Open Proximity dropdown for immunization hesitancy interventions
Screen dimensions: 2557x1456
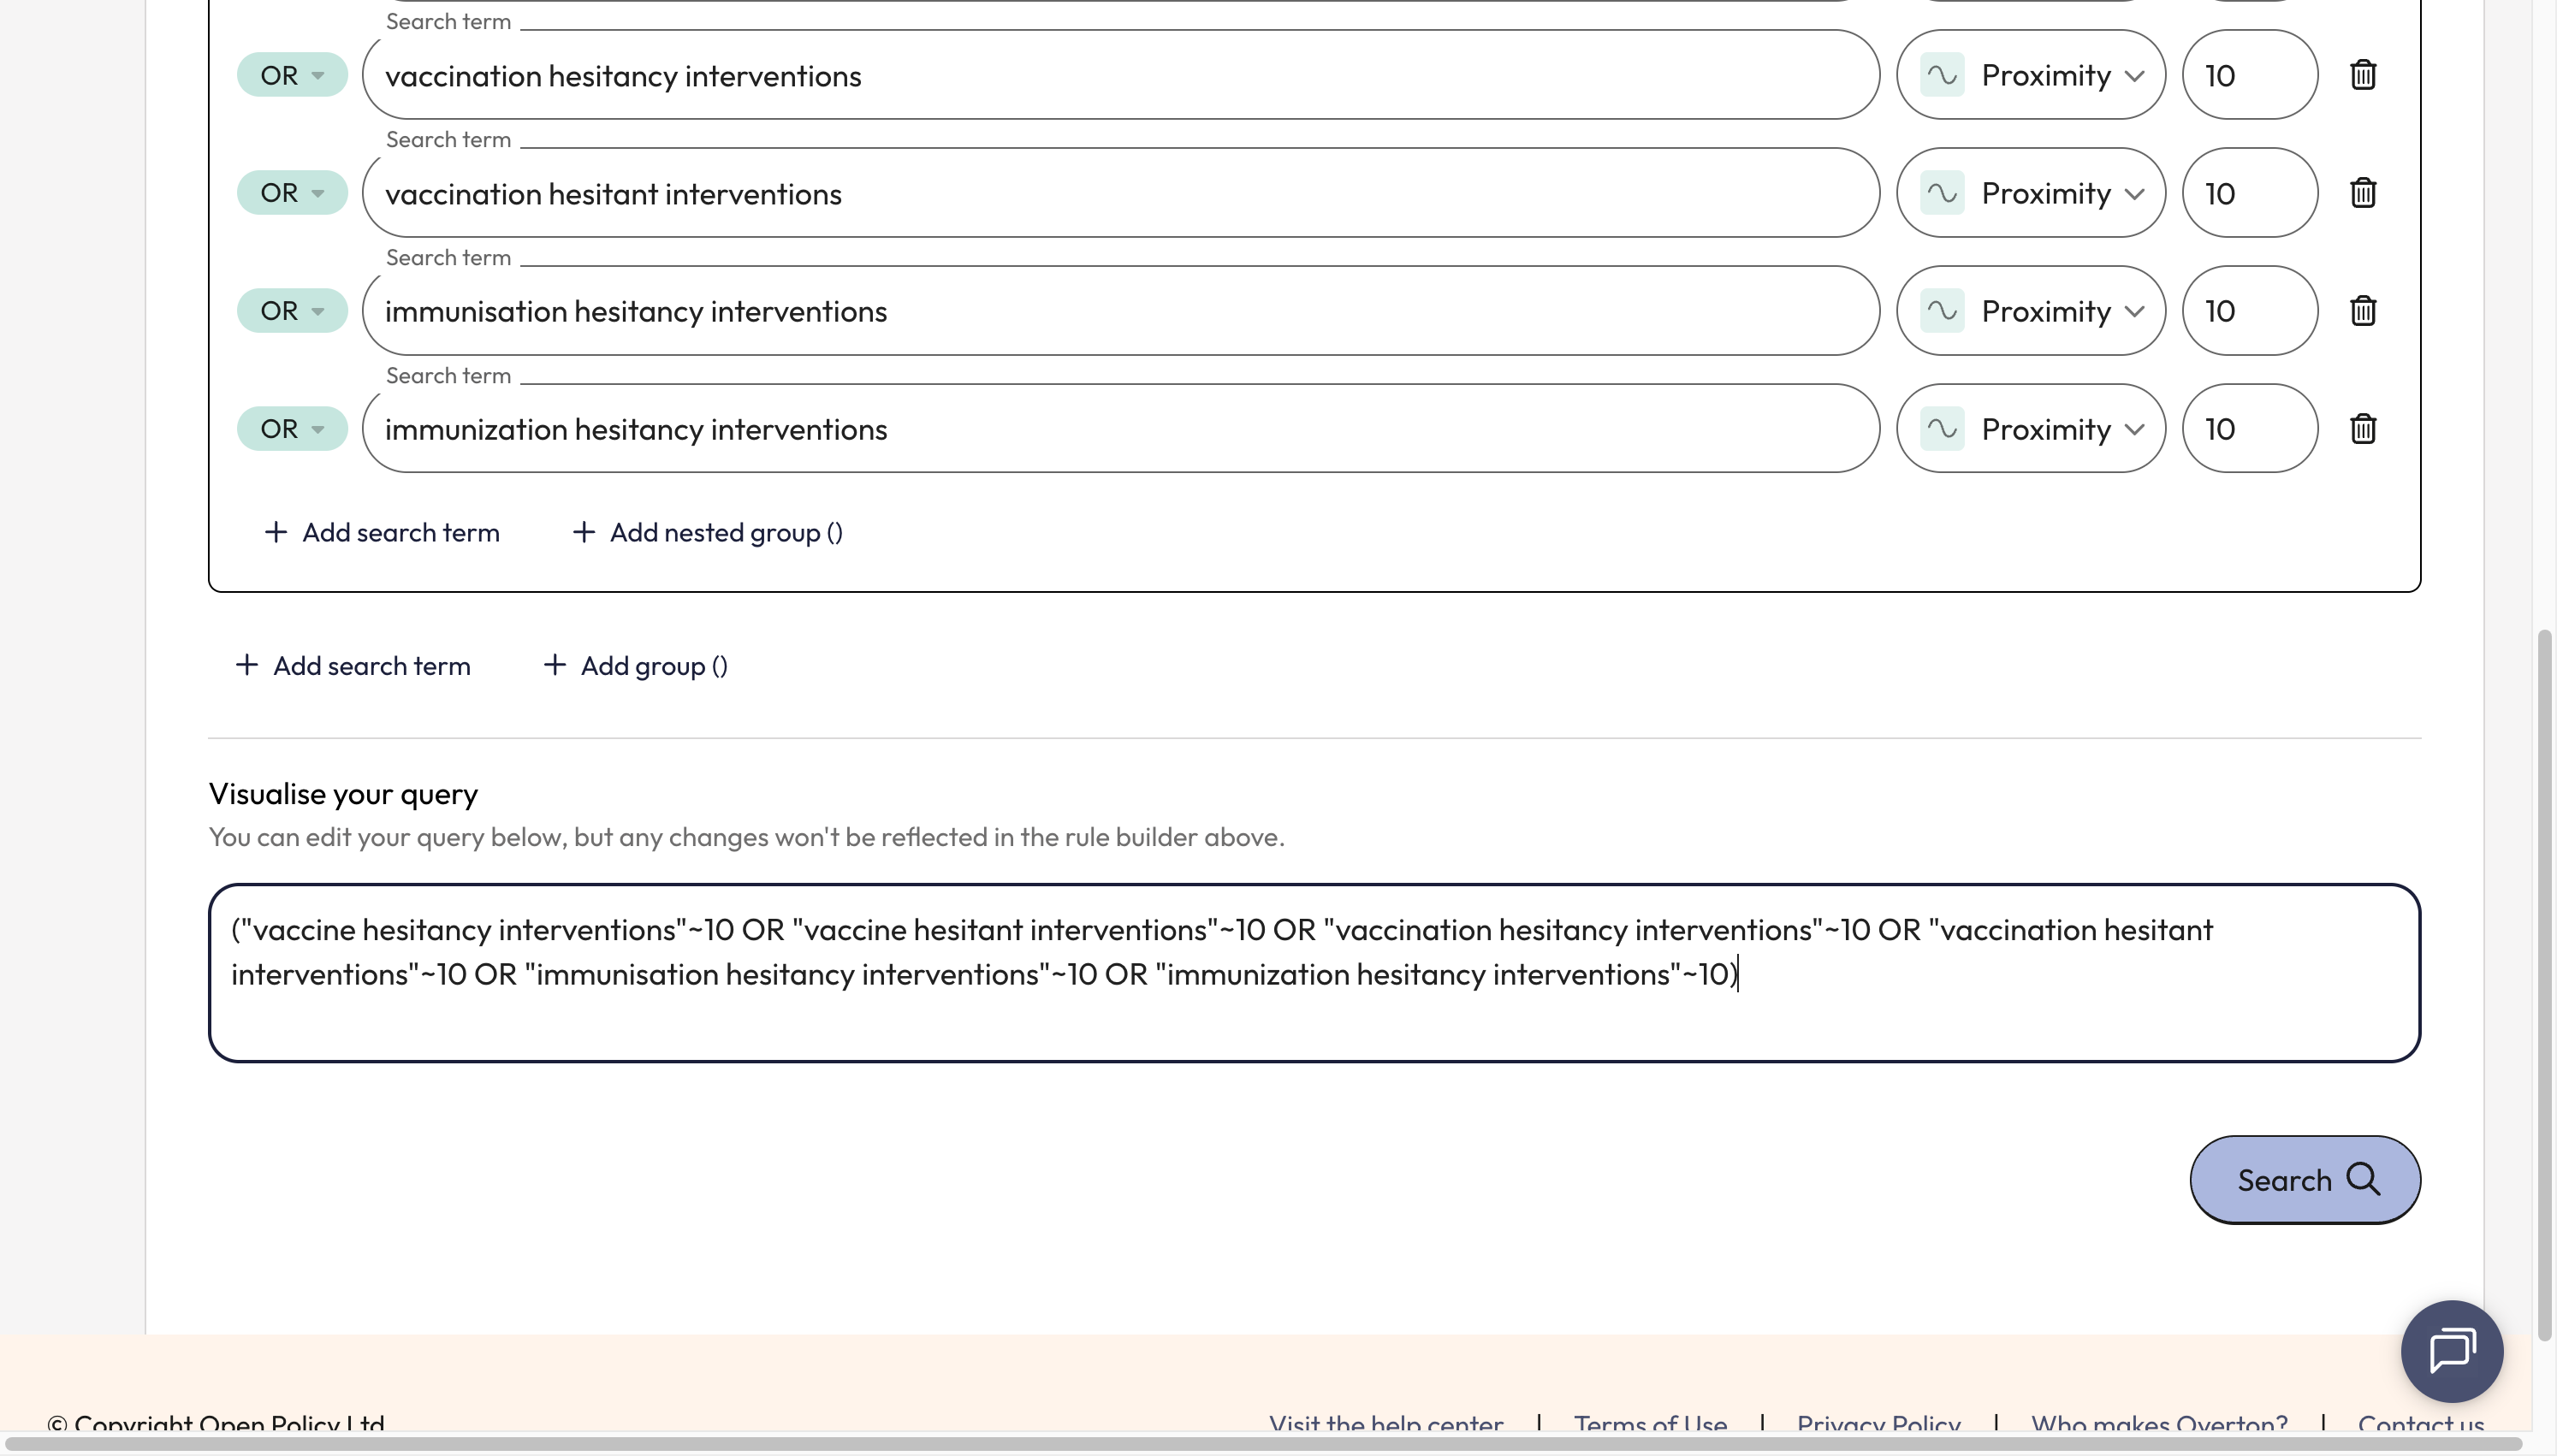pyautogui.click(x=2031, y=429)
